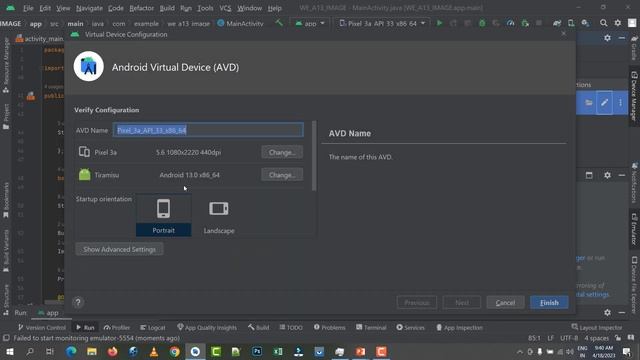Open the Run tool window tab in the bottom bar
Screen dimensions: 640x360
point(85,327)
